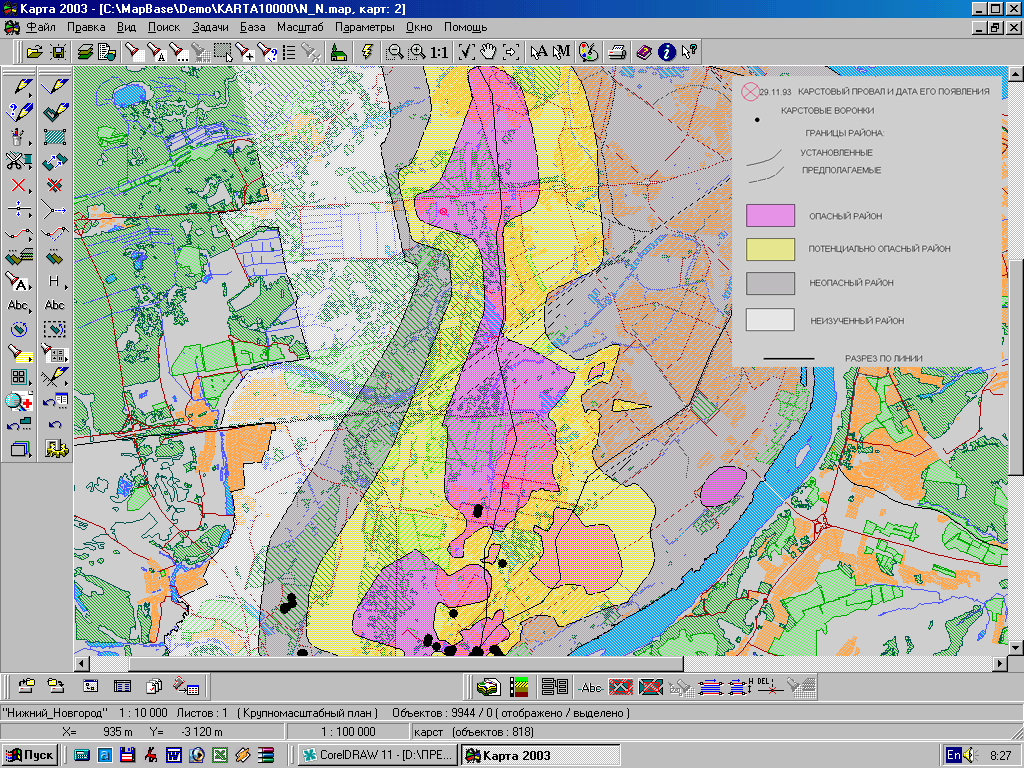
Task: Set the scale with the 1:1 button
Action: point(439,51)
